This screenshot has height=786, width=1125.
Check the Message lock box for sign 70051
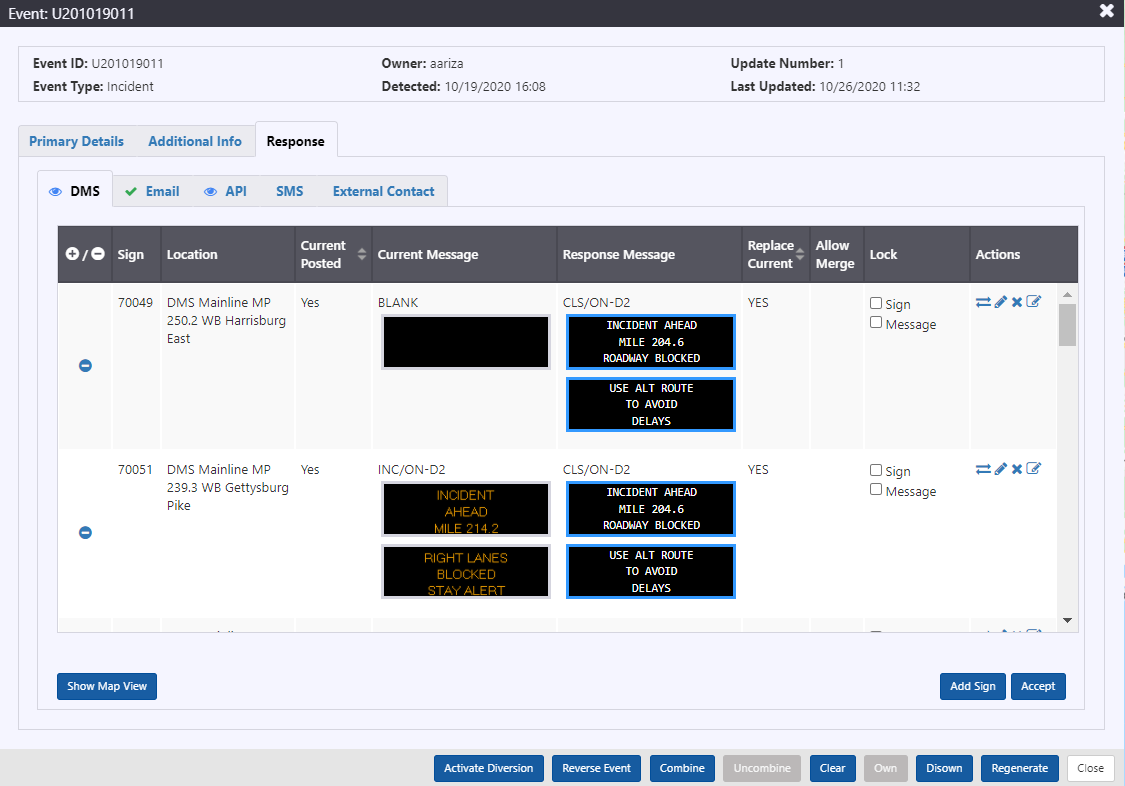(x=876, y=490)
